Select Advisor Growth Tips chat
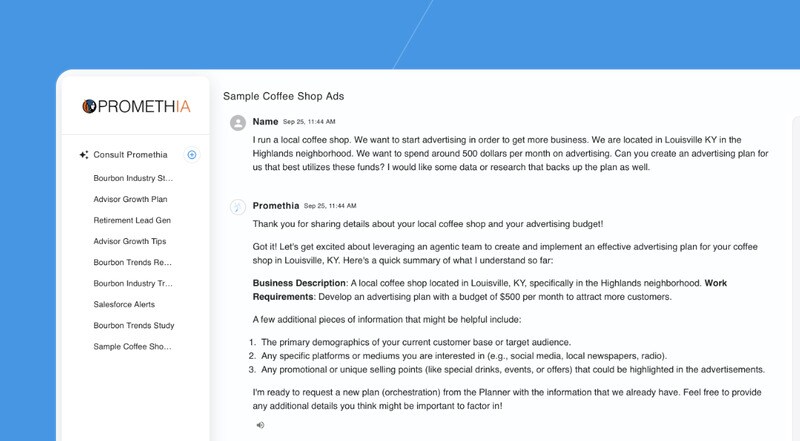The width and height of the screenshot is (800, 441). tap(130, 241)
